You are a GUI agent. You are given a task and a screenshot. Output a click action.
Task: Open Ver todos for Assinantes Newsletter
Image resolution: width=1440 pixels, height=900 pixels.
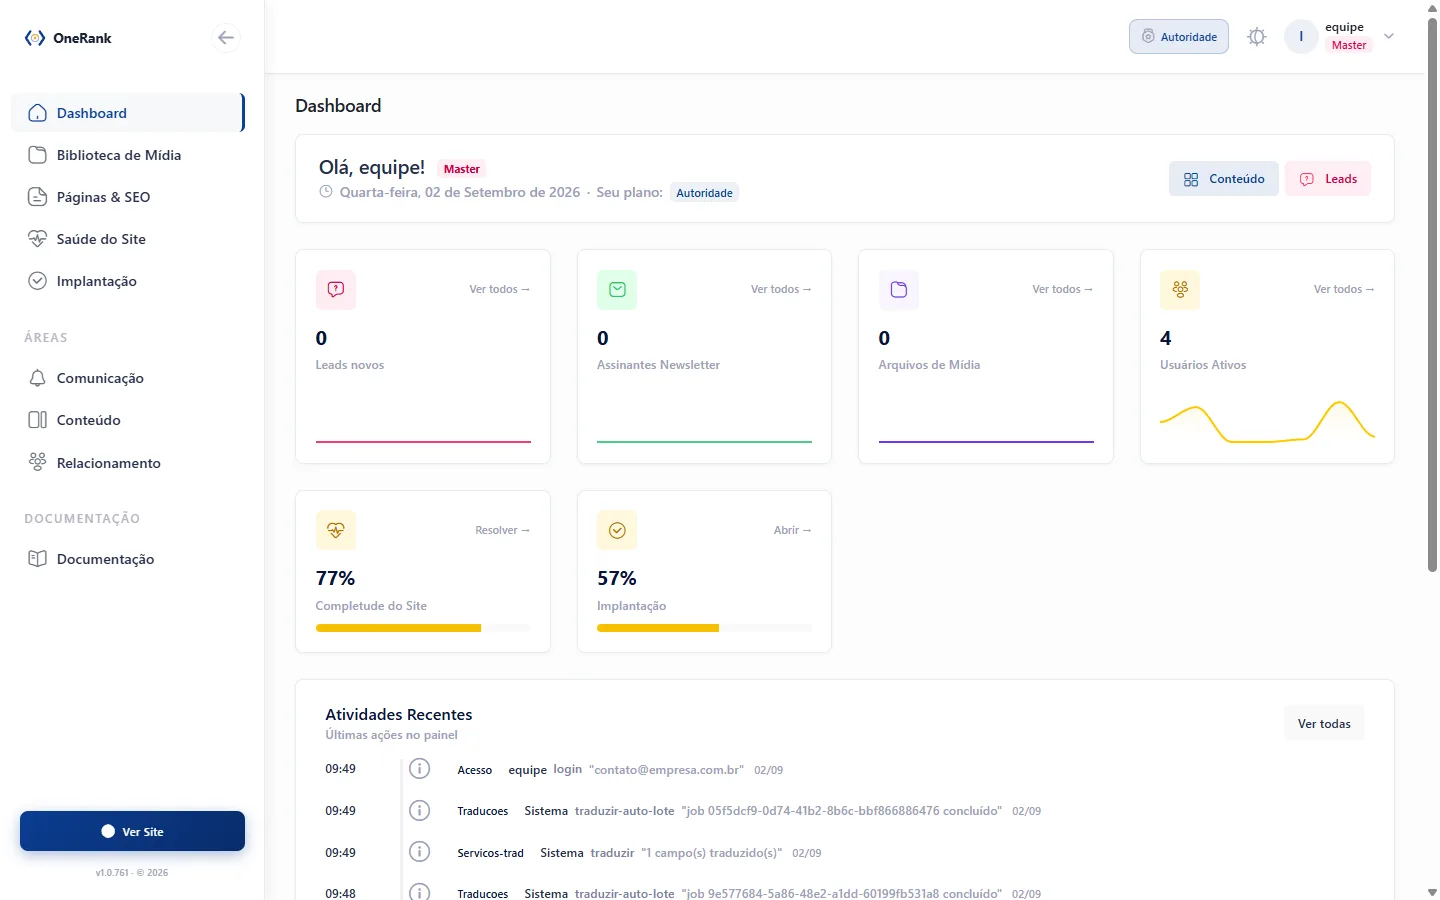pyautogui.click(x=781, y=289)
